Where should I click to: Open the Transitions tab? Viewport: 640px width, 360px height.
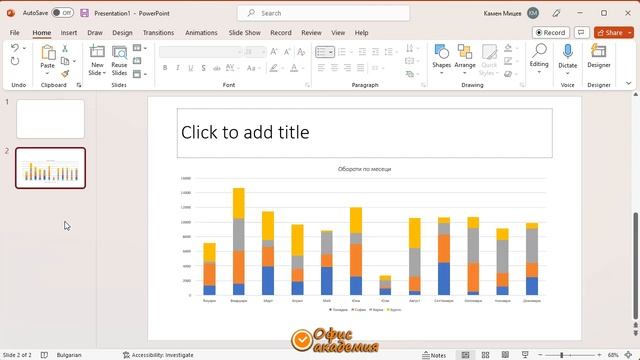(x=158, y=33)
